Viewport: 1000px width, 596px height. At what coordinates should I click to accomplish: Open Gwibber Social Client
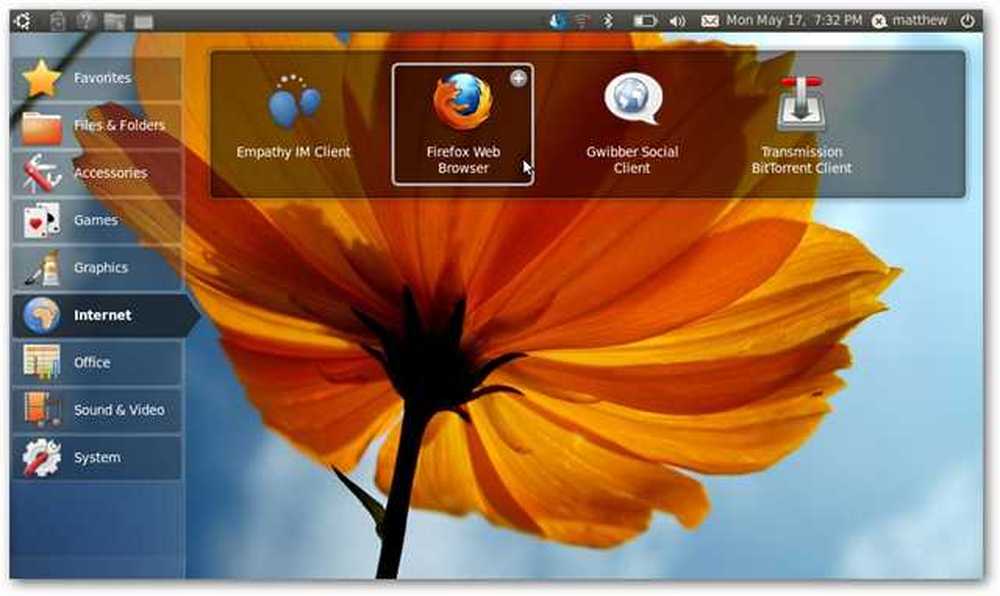tap(632, 124)
